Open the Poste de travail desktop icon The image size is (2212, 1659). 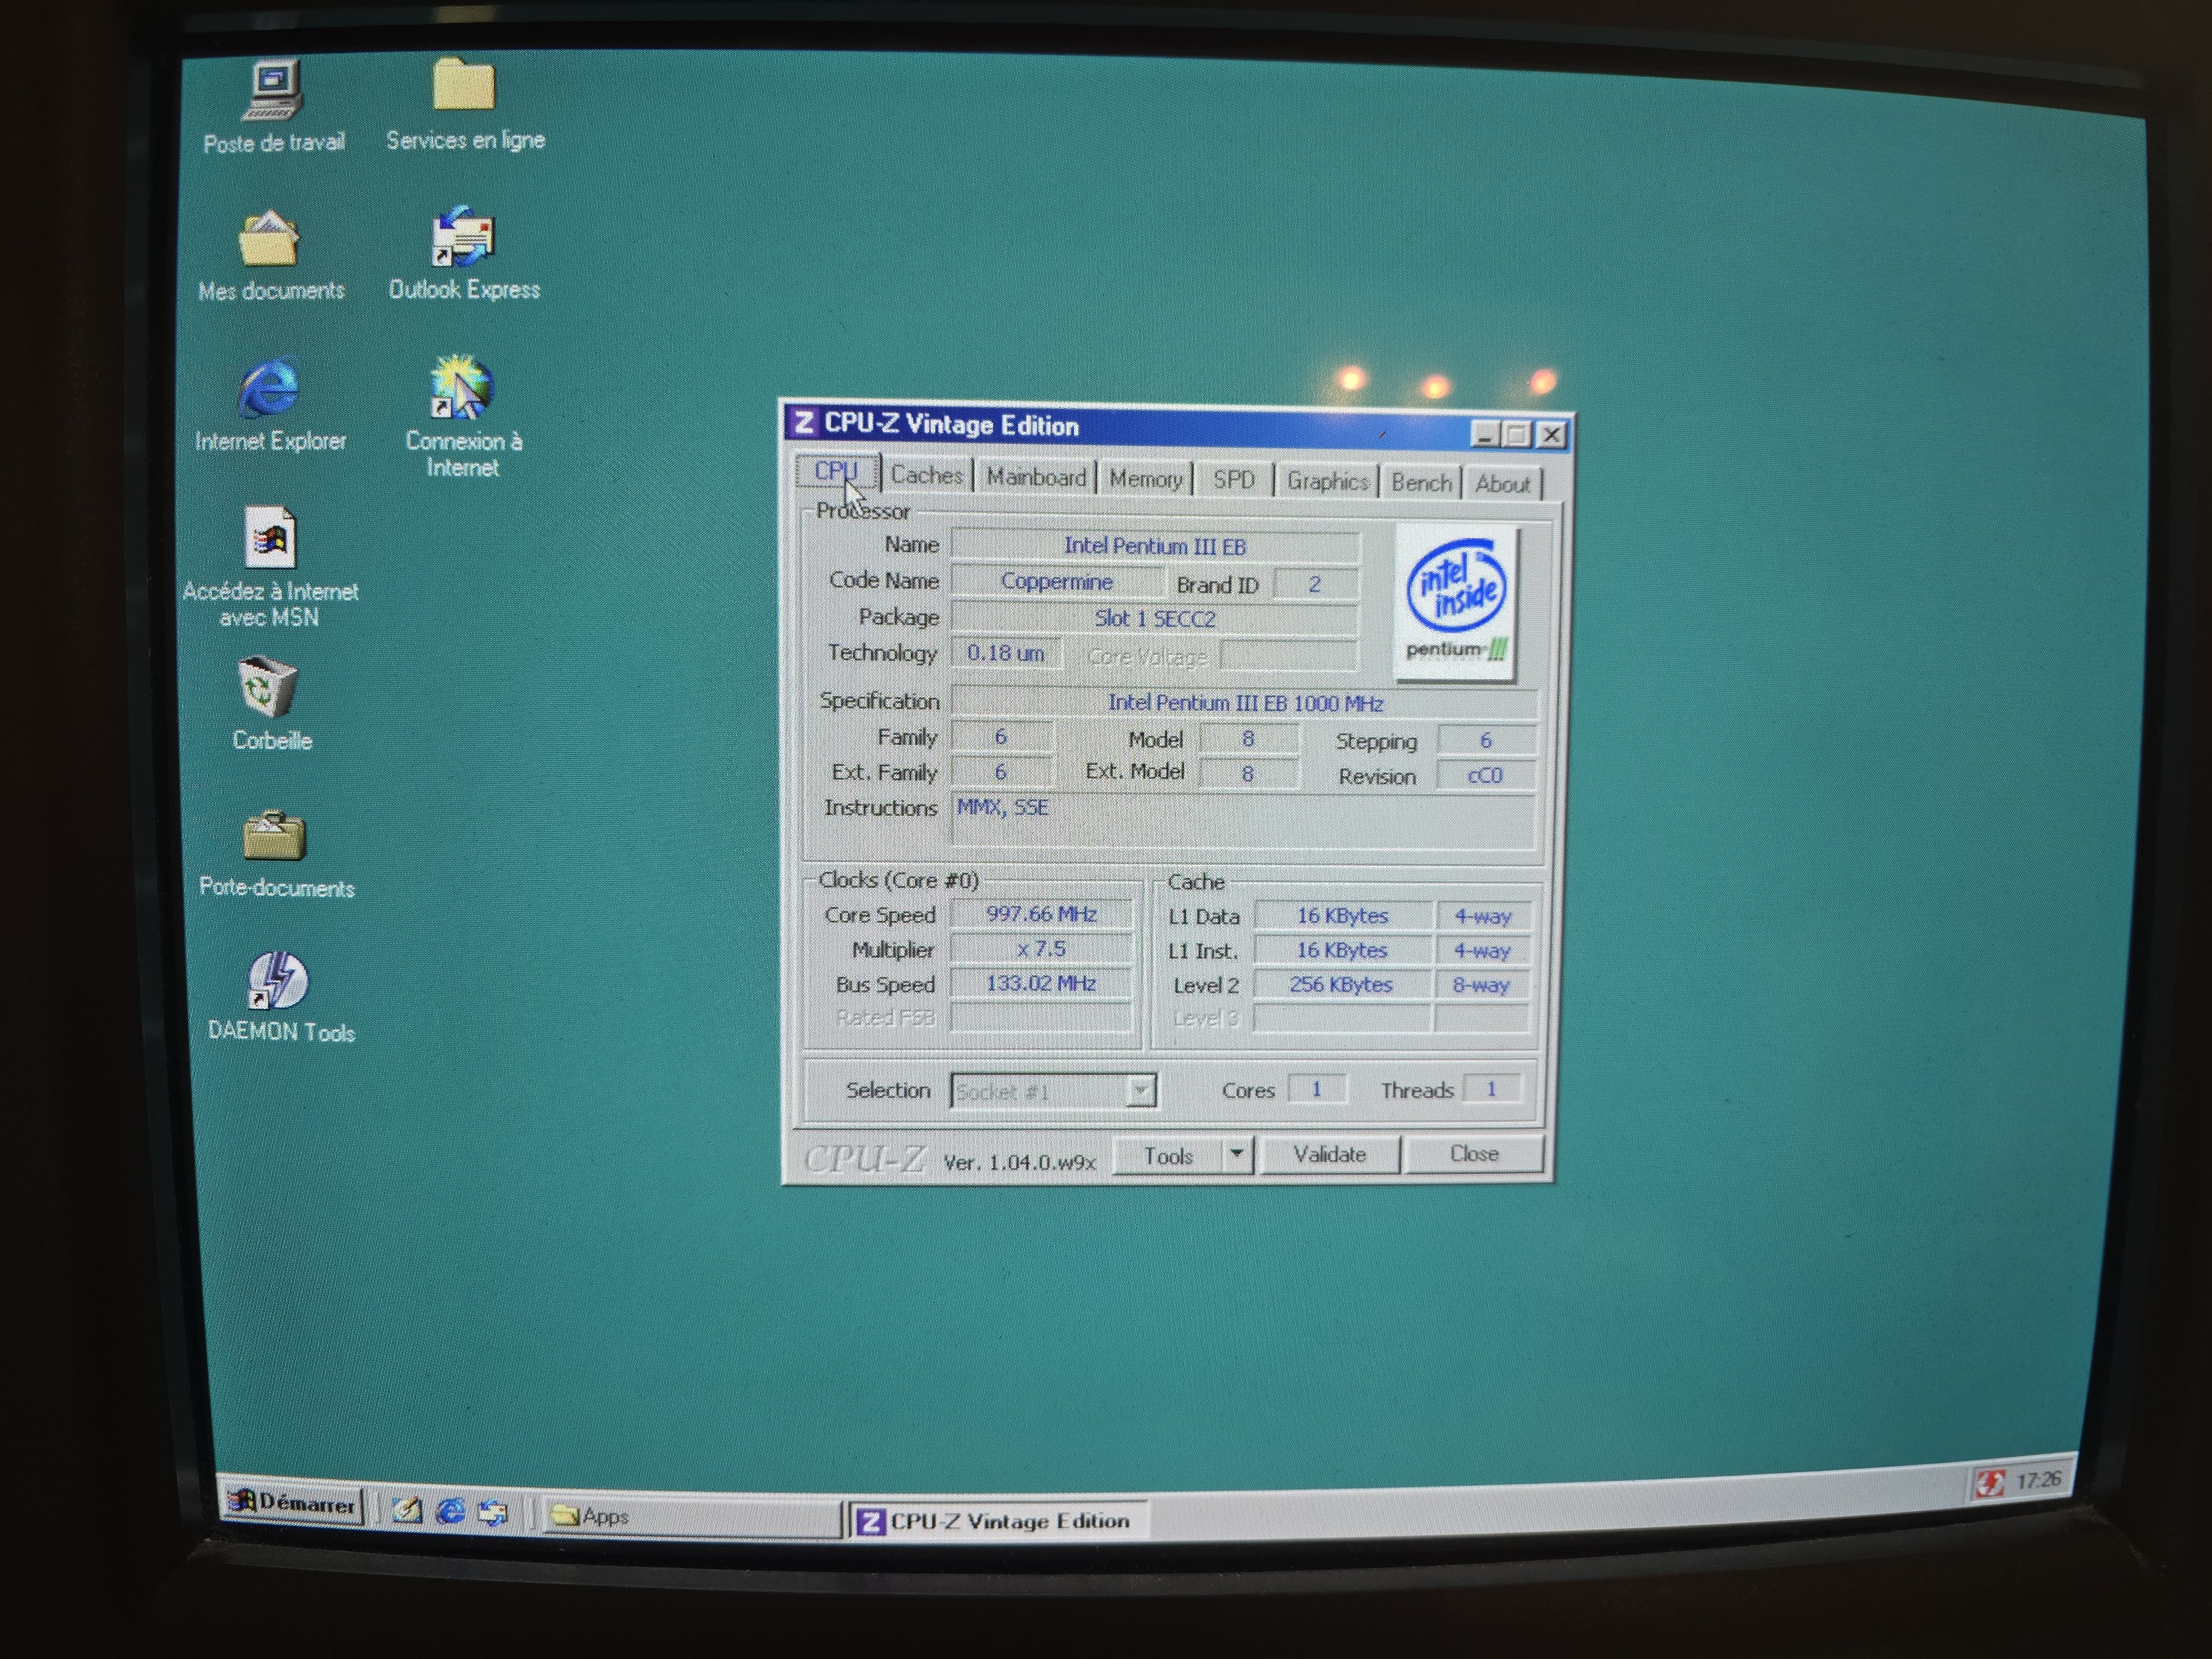coord(273,92)
